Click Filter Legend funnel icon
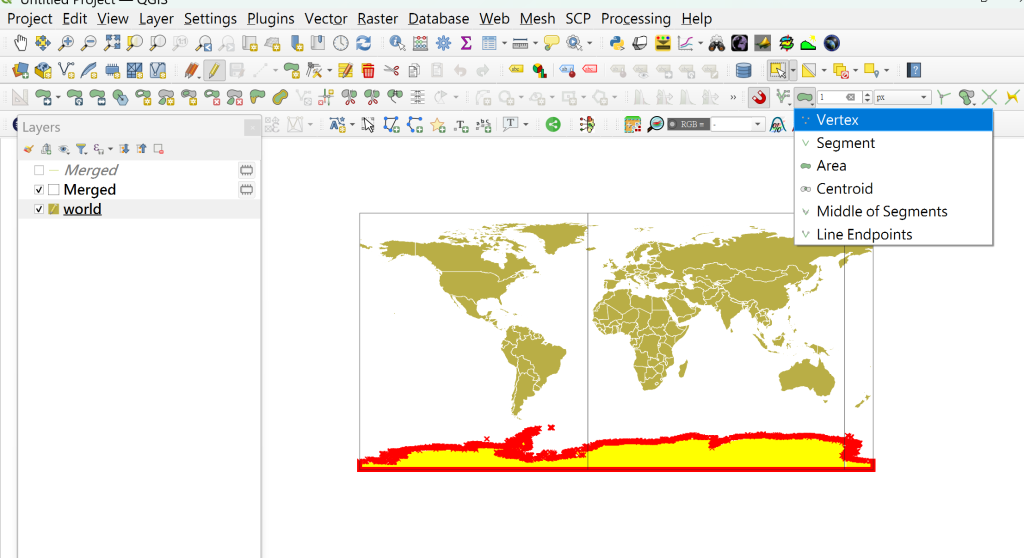Image resolution: width=1024 pixels, height=558 pixels. coord(81,149)
